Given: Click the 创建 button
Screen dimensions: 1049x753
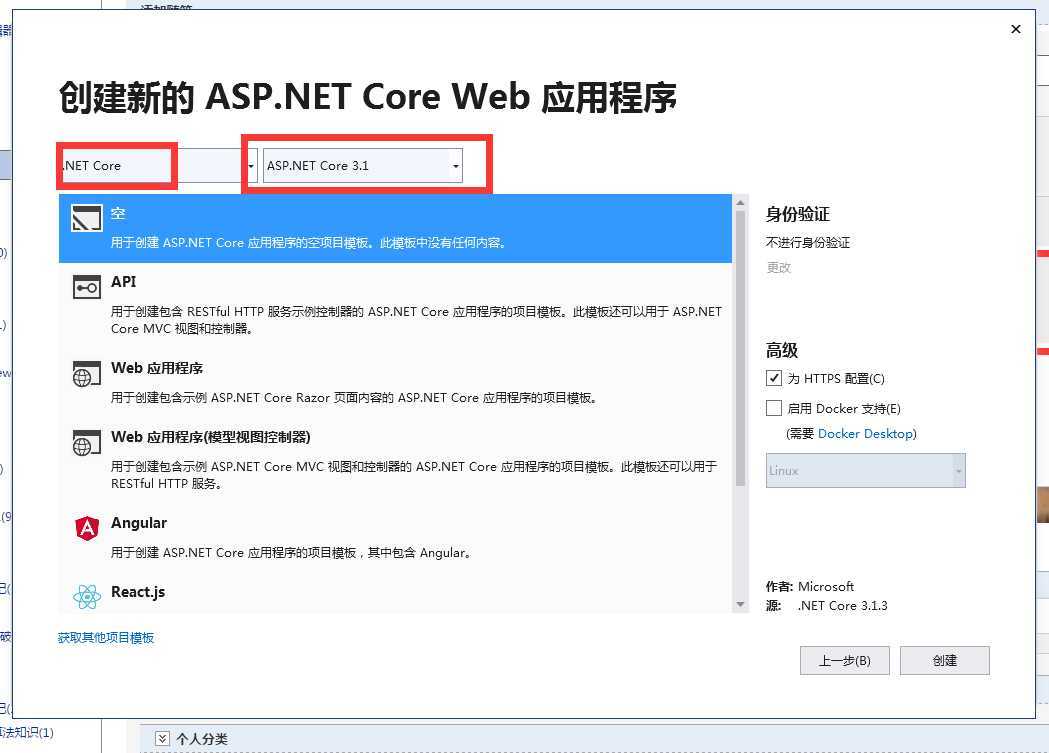Looking at the screenshot, I should tap(945, 661).
